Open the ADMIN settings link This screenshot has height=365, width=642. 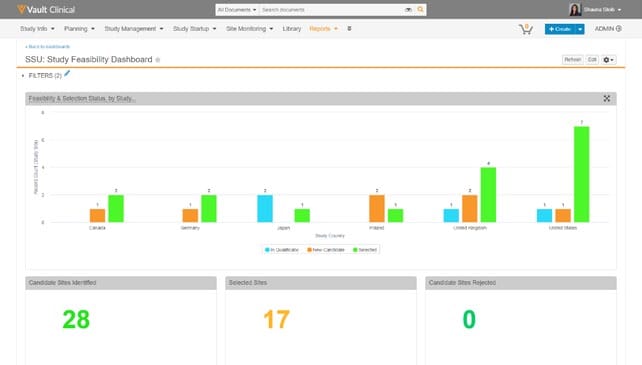[608, 29]
